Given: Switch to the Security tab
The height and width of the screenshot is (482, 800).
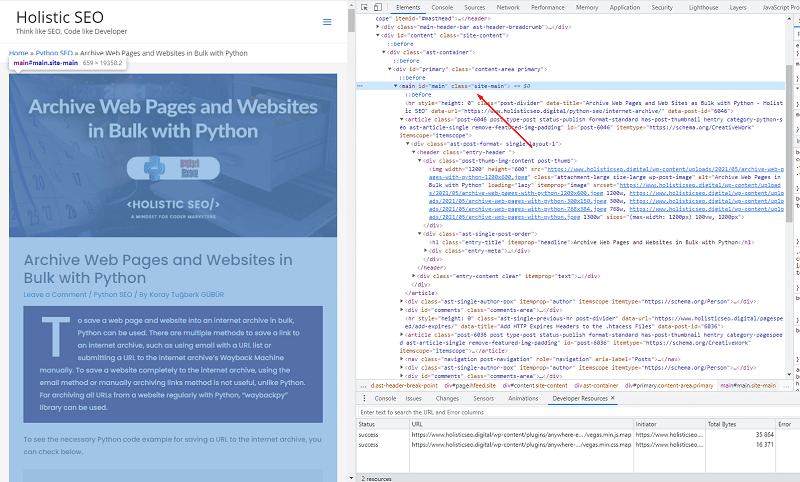Looking at the screenshot, I should (662, 7).
